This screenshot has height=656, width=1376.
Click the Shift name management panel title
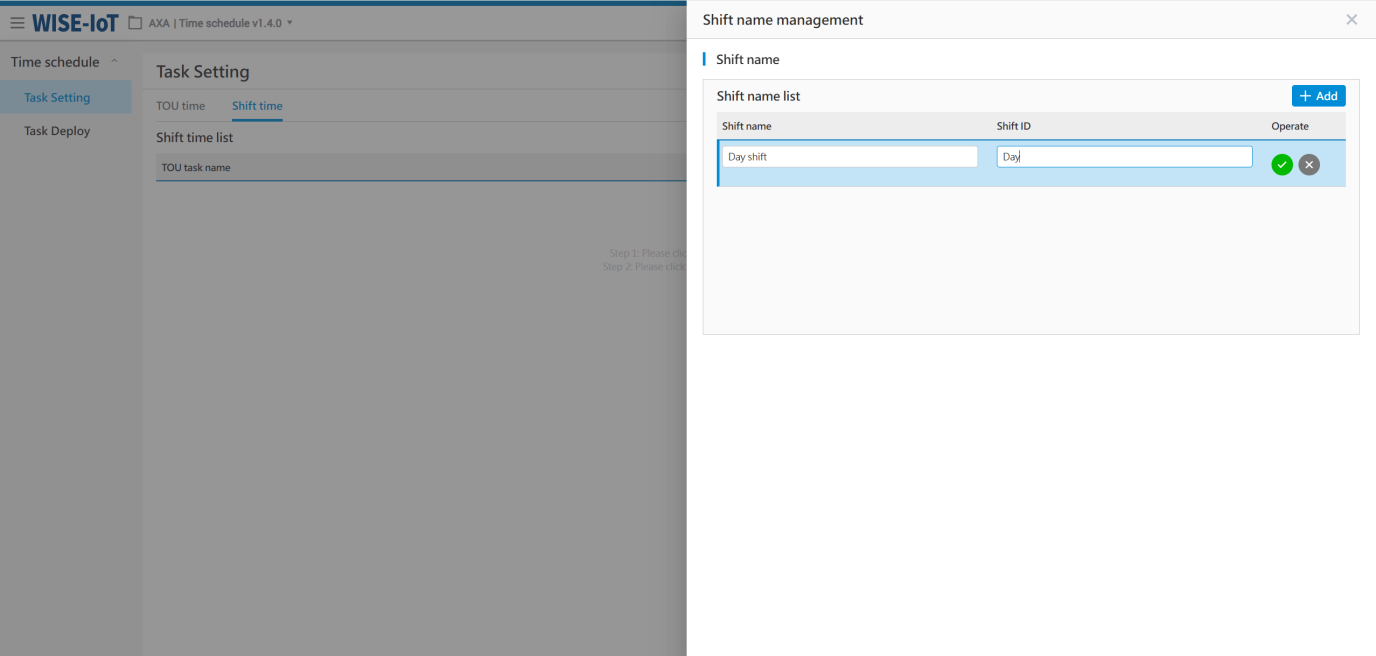(783, 20)
